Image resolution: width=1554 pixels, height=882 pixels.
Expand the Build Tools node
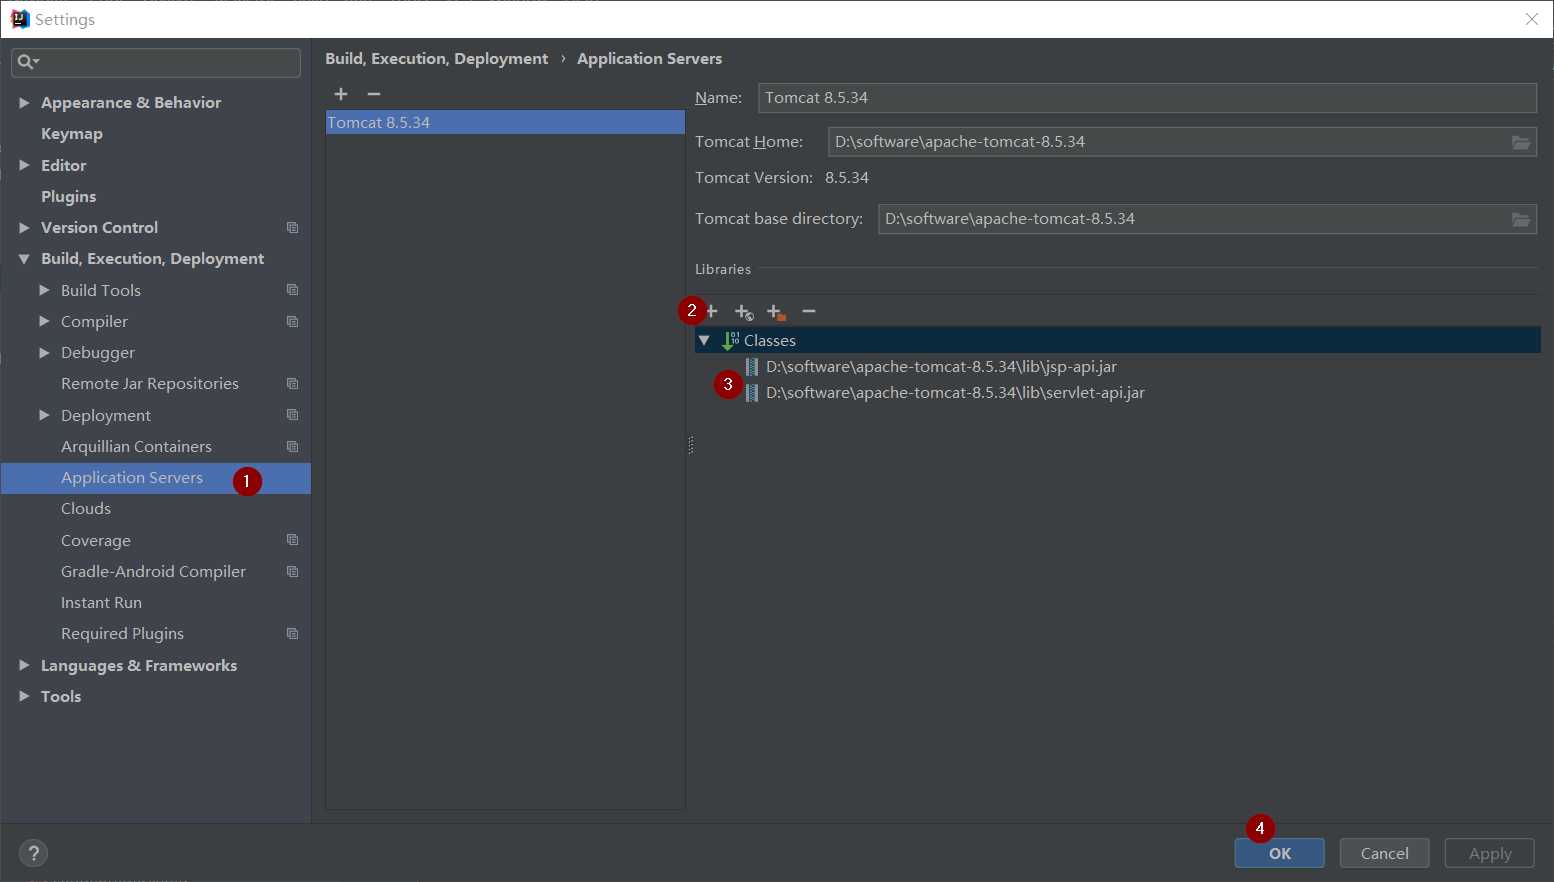click(44, 290)
